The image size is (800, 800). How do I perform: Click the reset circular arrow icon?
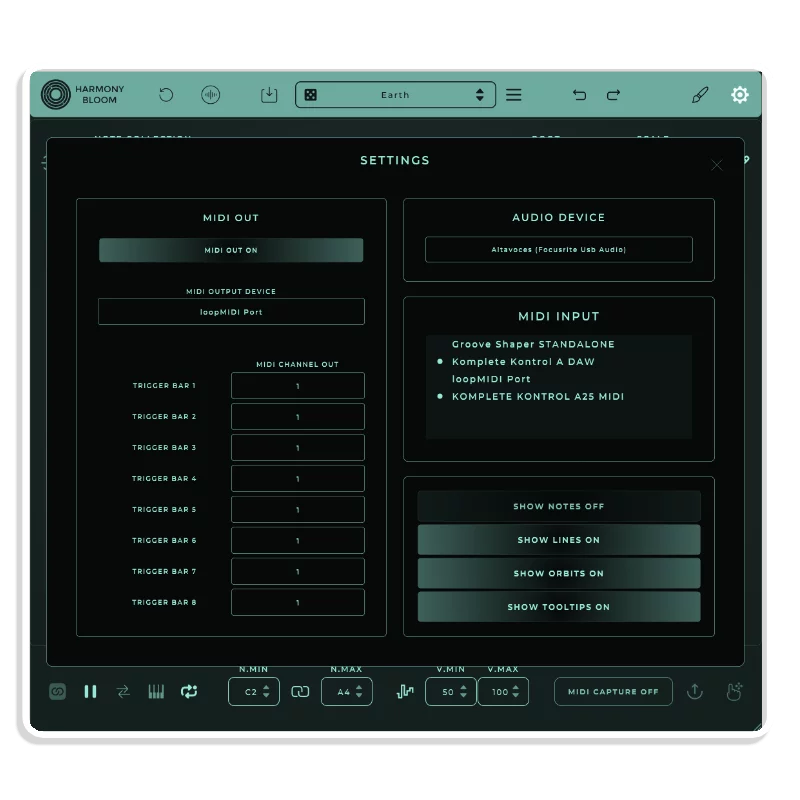[x=166, y=95]
